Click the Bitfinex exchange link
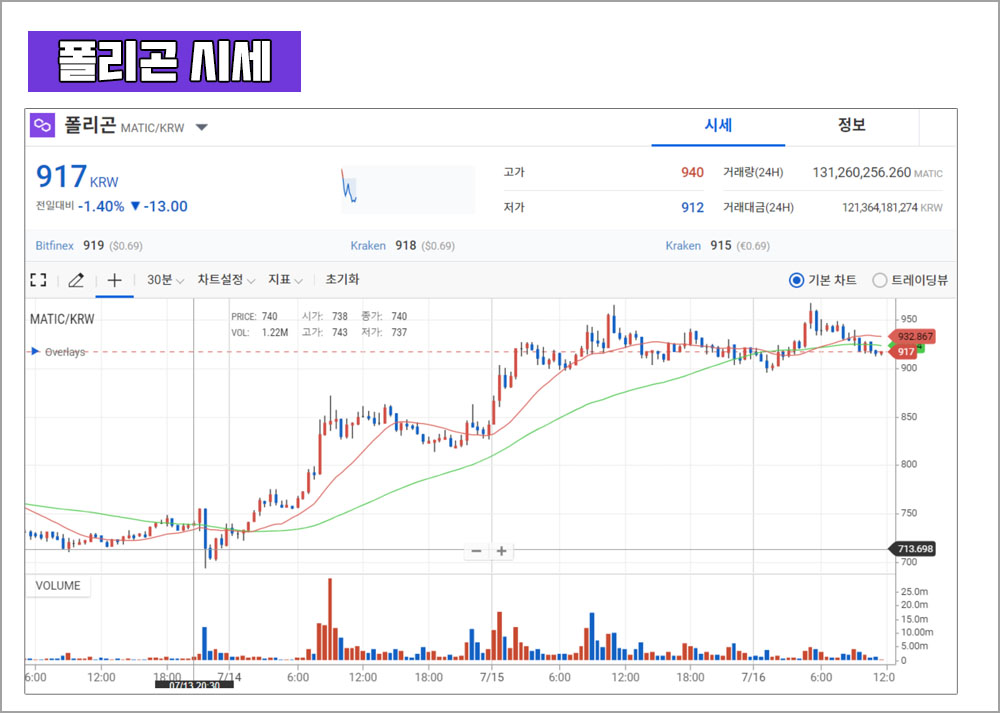Viewport: 1000px width, 713px height. coord(55,246)
